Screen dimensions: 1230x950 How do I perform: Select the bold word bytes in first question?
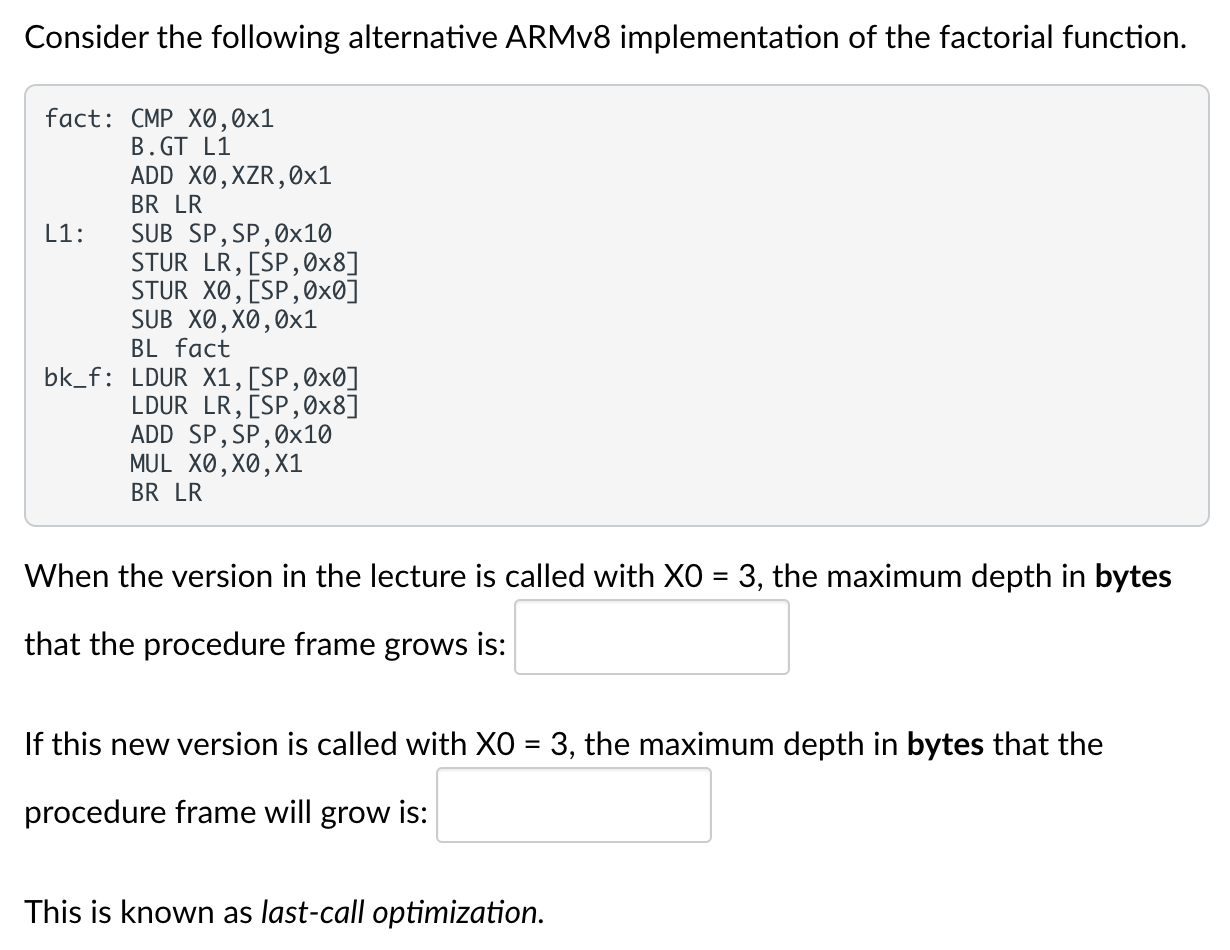pos(1133,576)
